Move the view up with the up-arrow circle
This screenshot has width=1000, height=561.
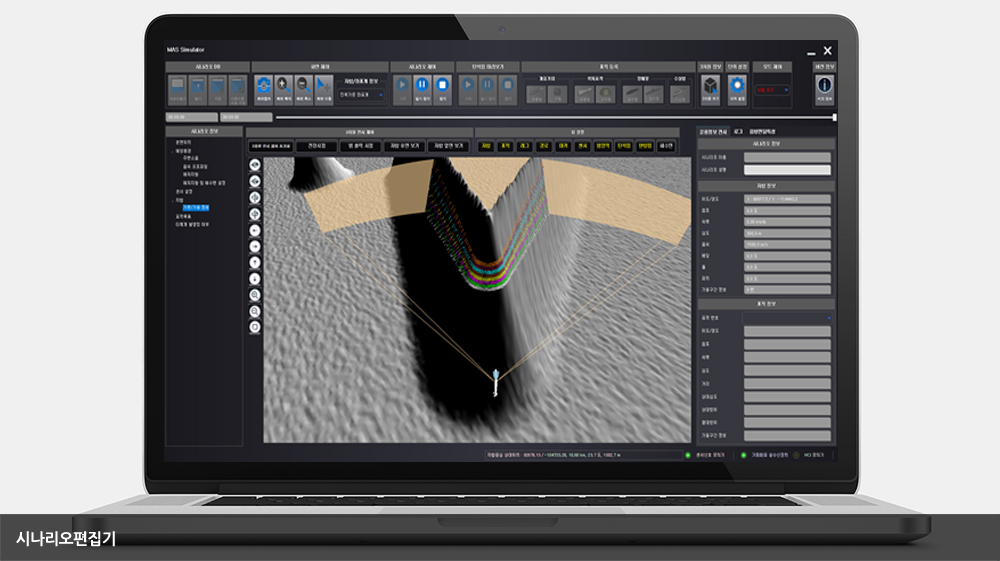pyautogui.click(x=255, y=263)
